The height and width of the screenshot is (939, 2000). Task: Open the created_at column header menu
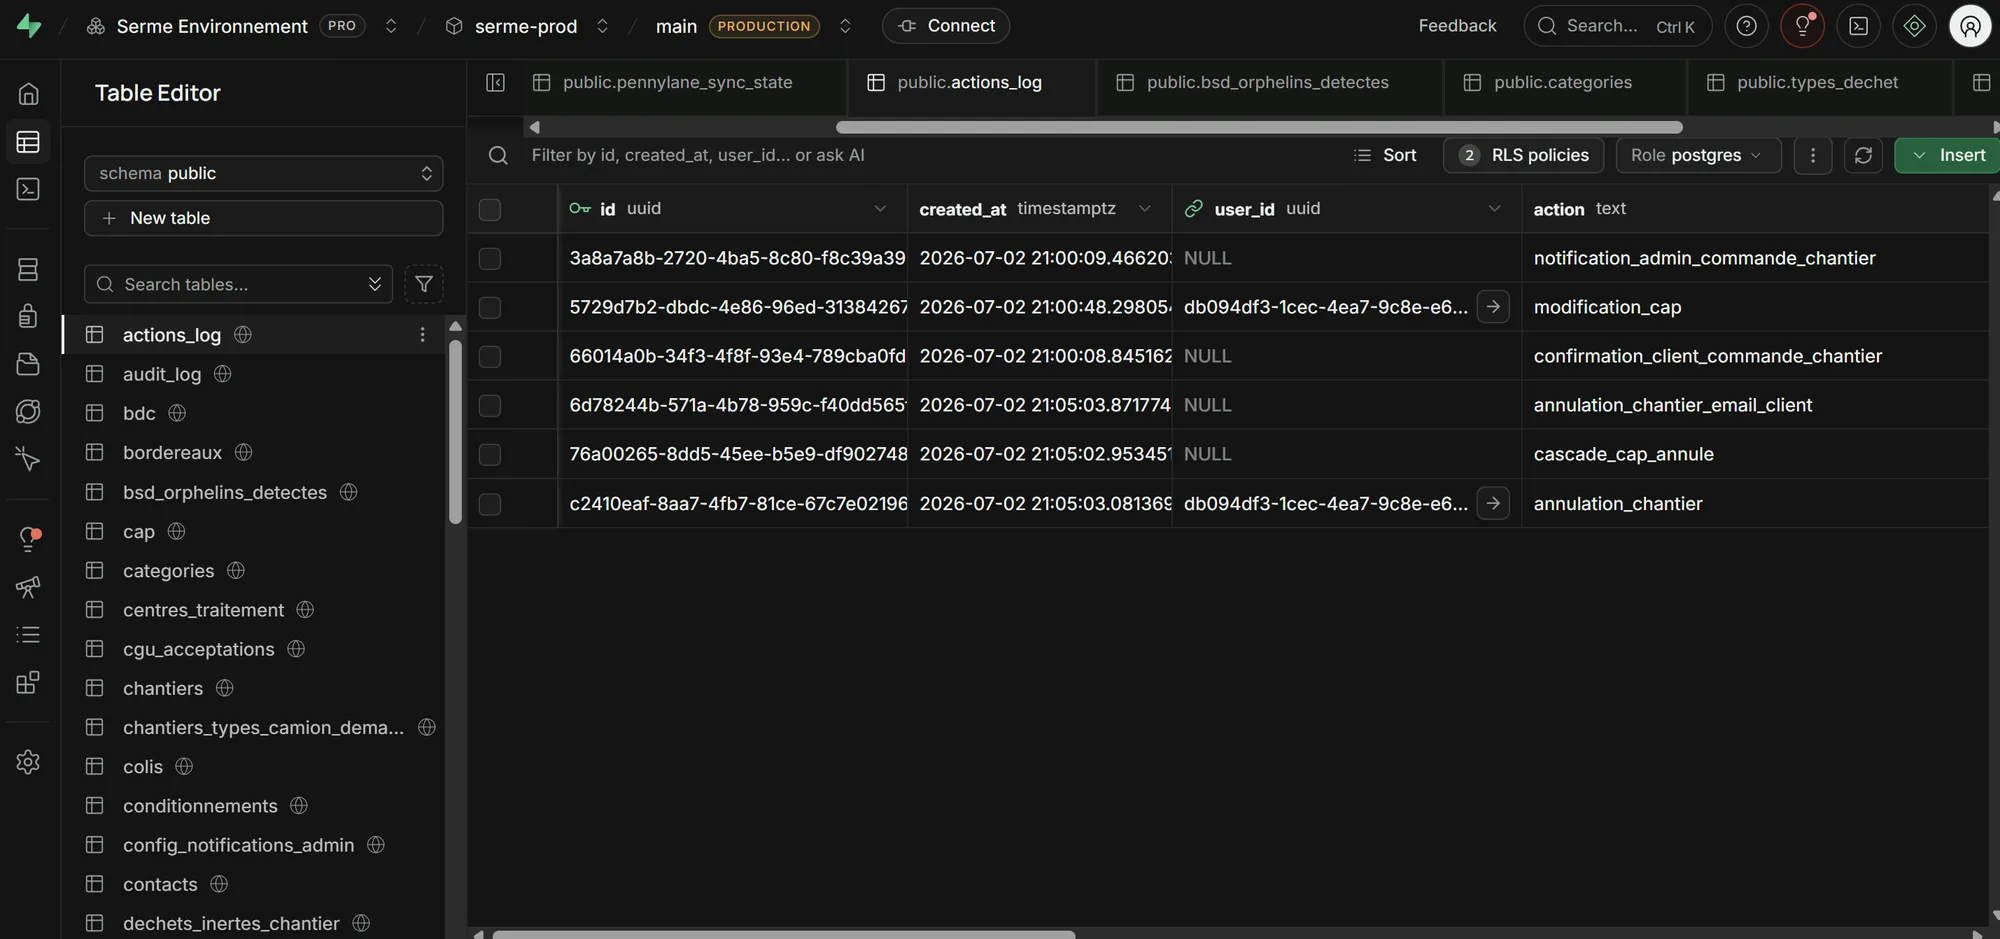pos(1145,208)
